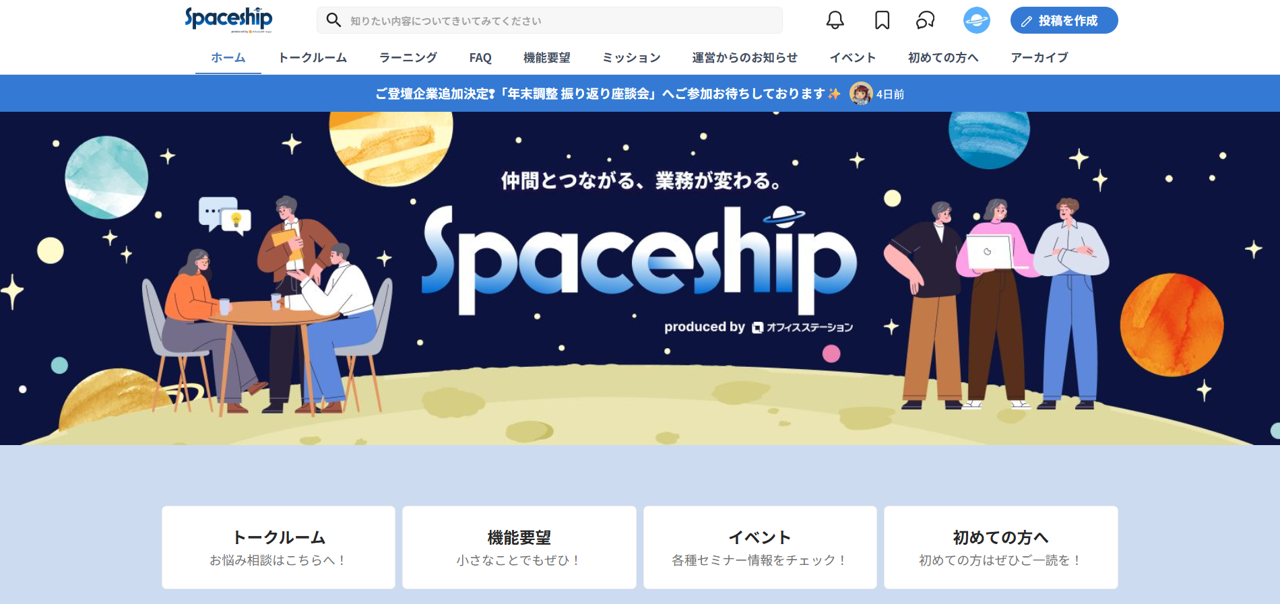Click the Spaceship logo in header

[228, 19]
